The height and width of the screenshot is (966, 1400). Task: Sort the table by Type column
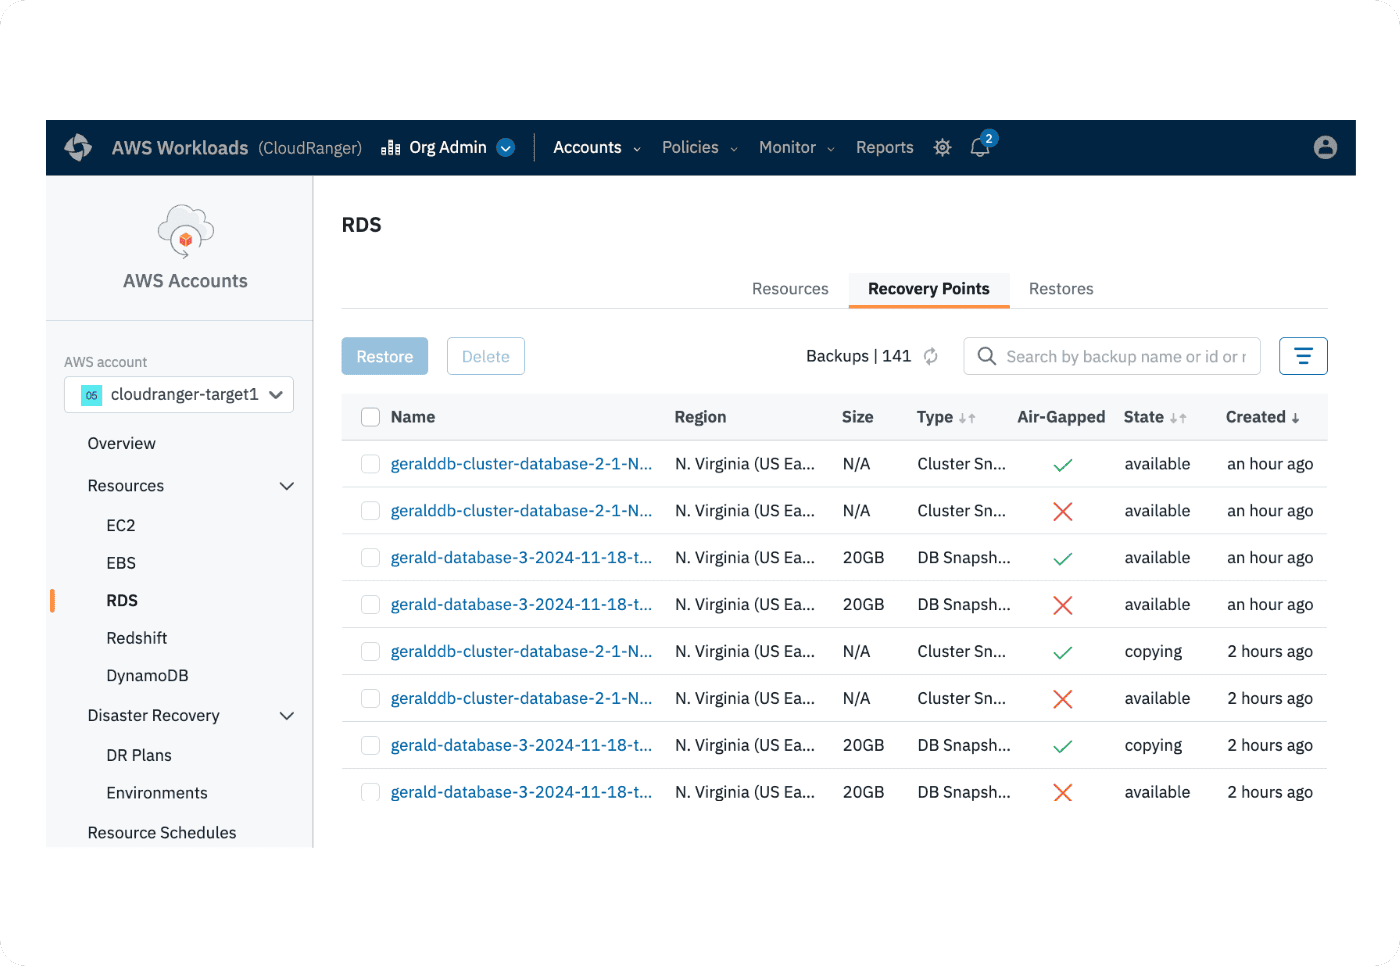(x=966, y=418)
